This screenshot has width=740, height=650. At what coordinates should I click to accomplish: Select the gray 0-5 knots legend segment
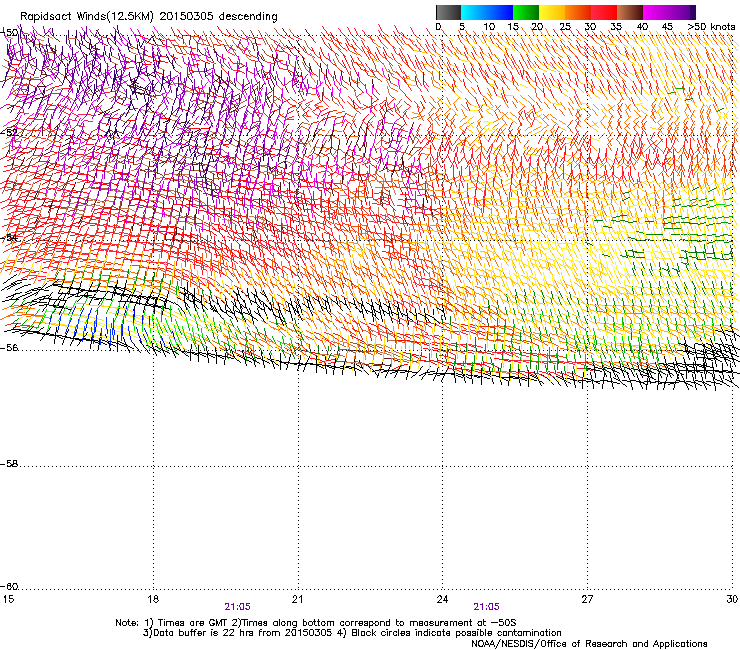point(448,12)
